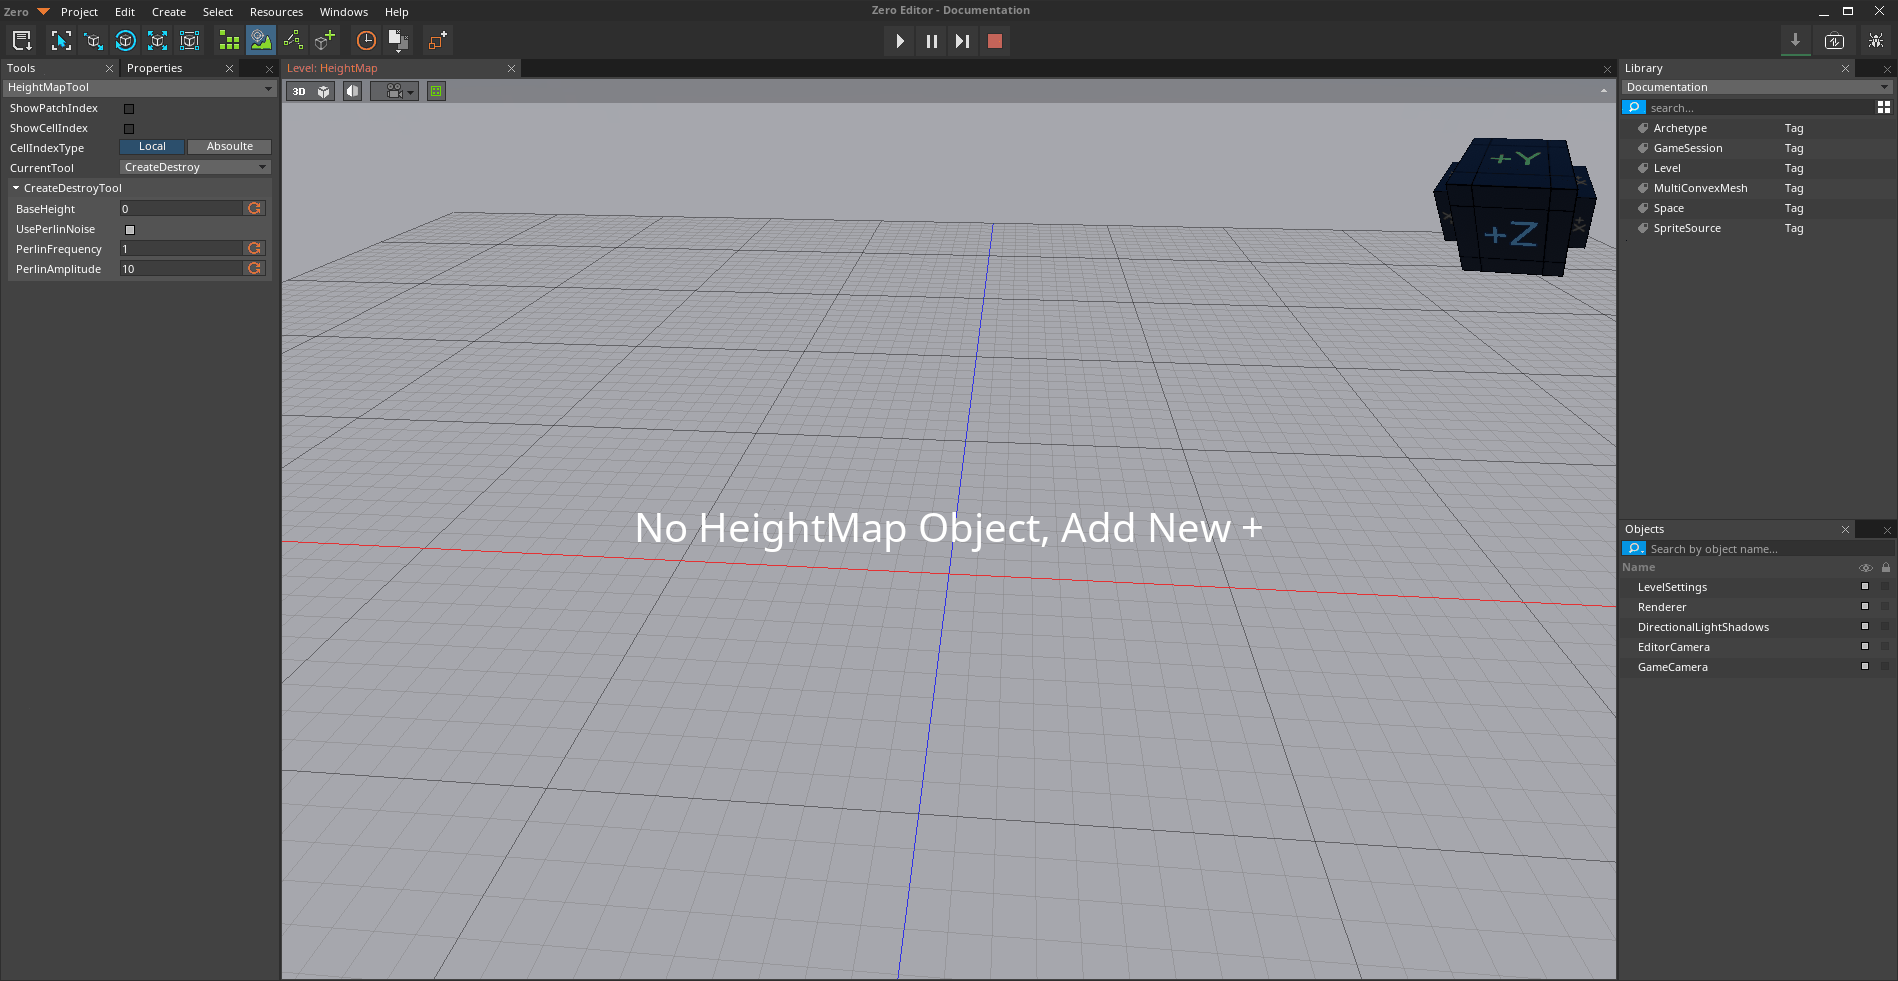Open the Create menu
This screenshot has height=981, width=1898.
tap(169, 12)
